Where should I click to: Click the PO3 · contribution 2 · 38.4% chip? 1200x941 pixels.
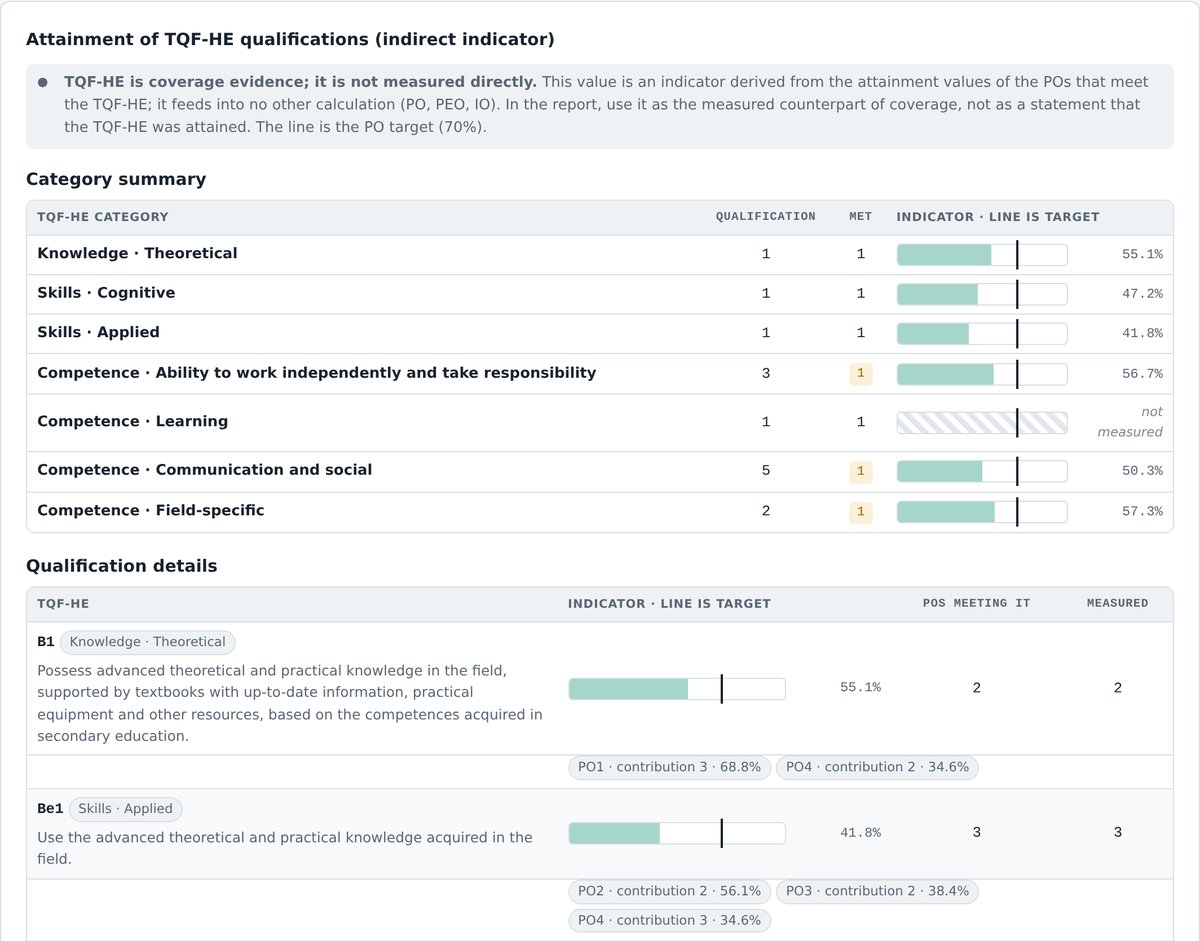coord(877,891)
